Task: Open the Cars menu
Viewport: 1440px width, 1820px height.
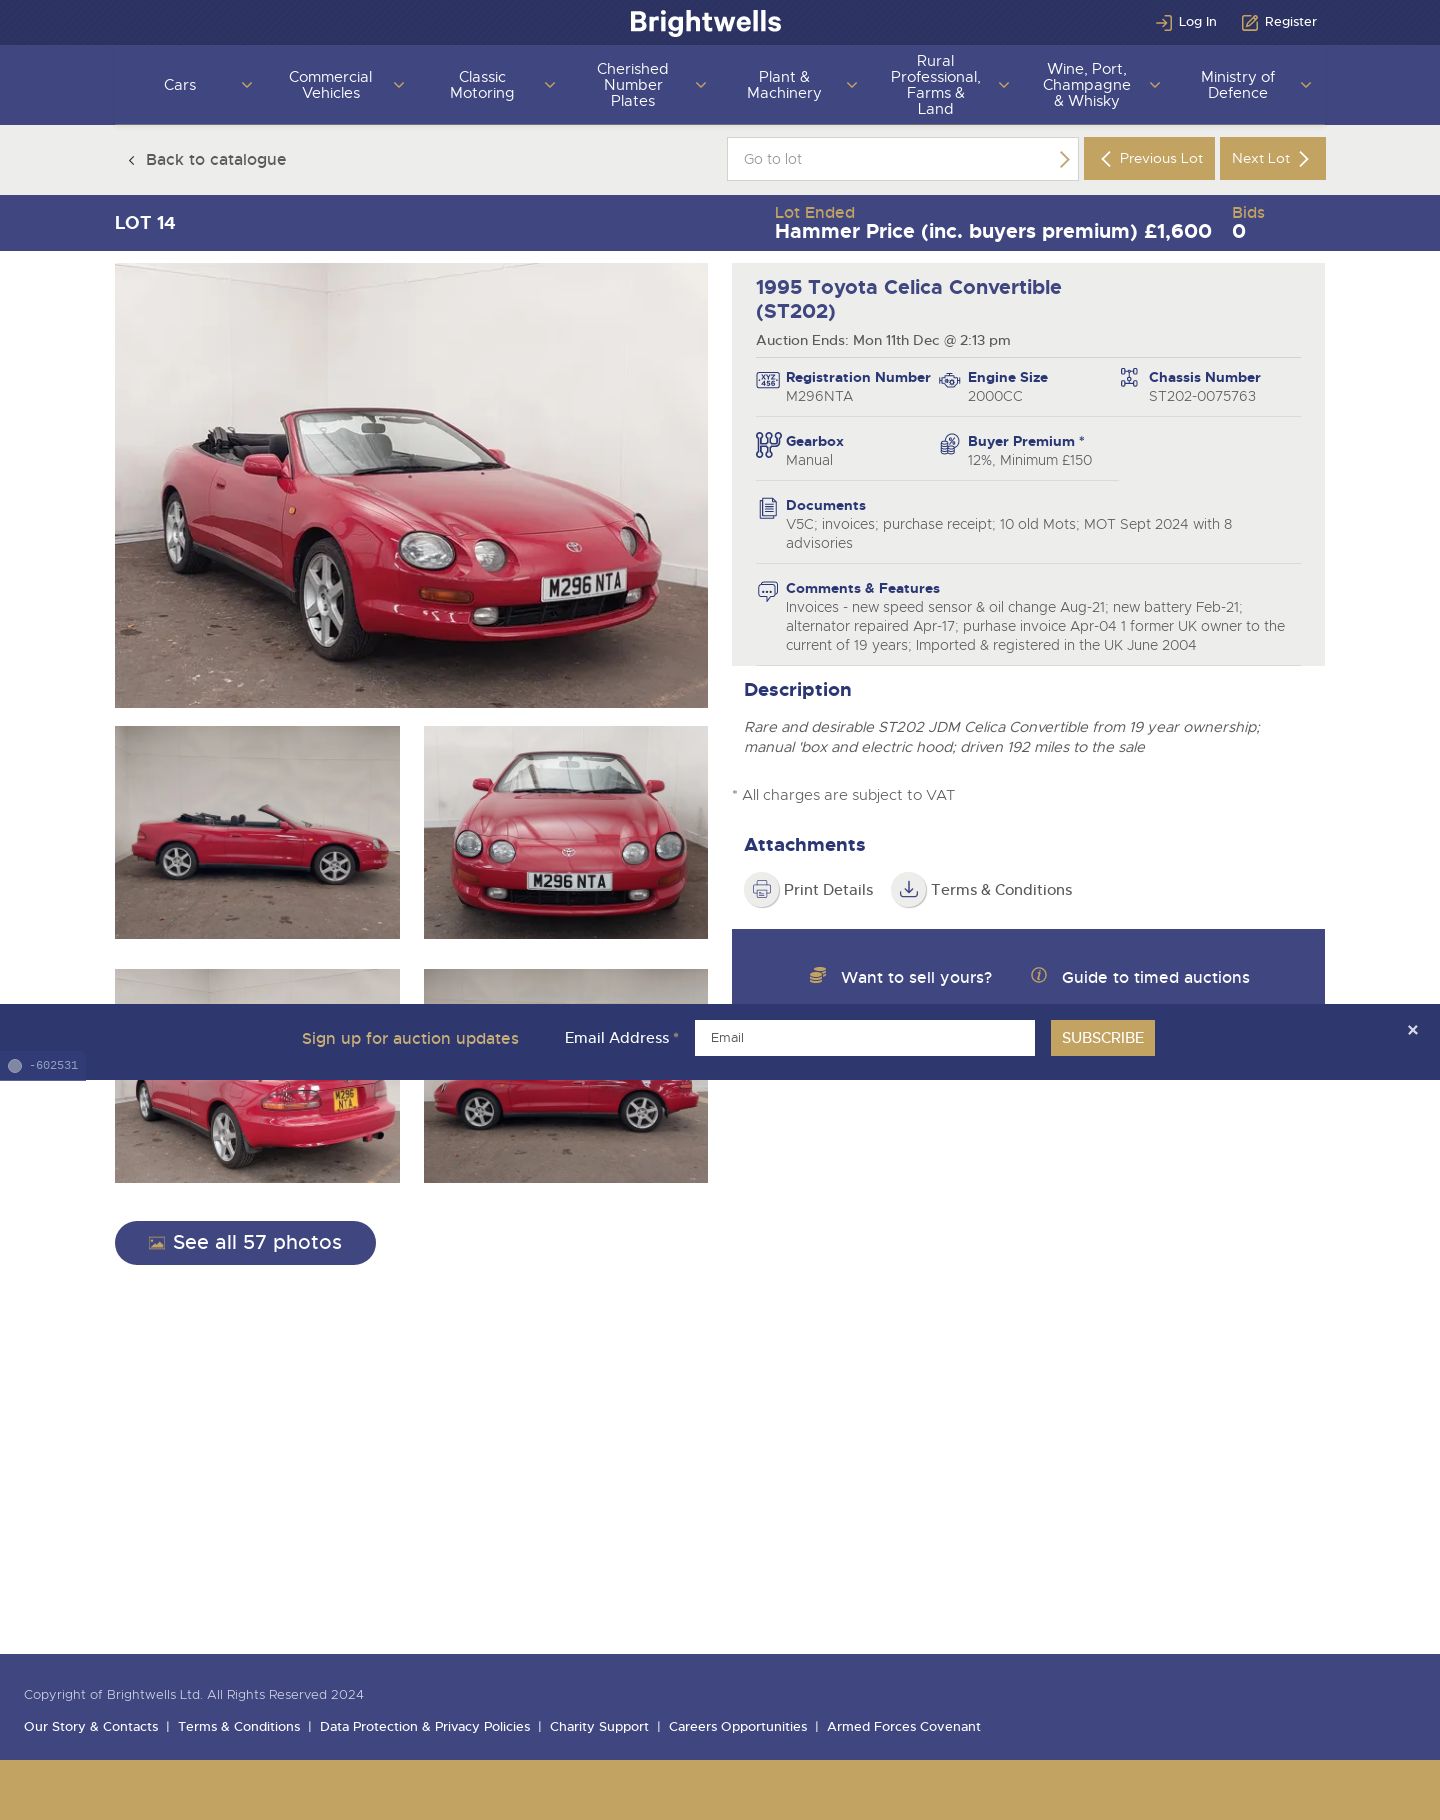Action: [x=180, y=85]
